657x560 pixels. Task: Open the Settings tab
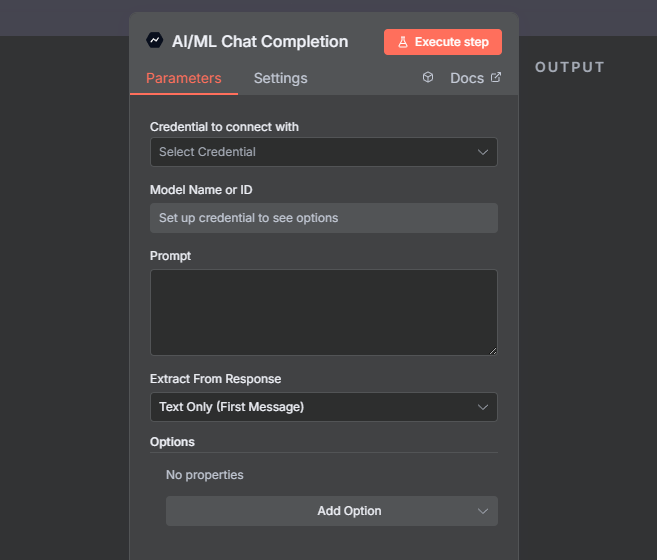(280, 78)
